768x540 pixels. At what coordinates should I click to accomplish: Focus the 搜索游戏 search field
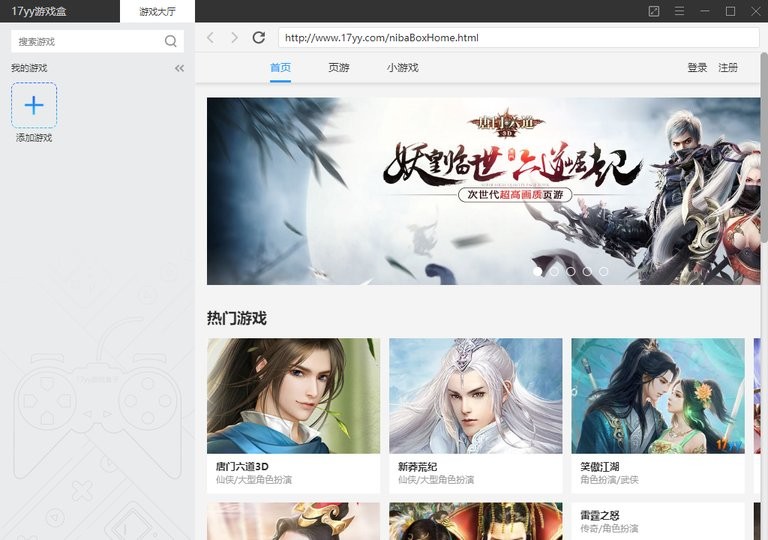97,41
